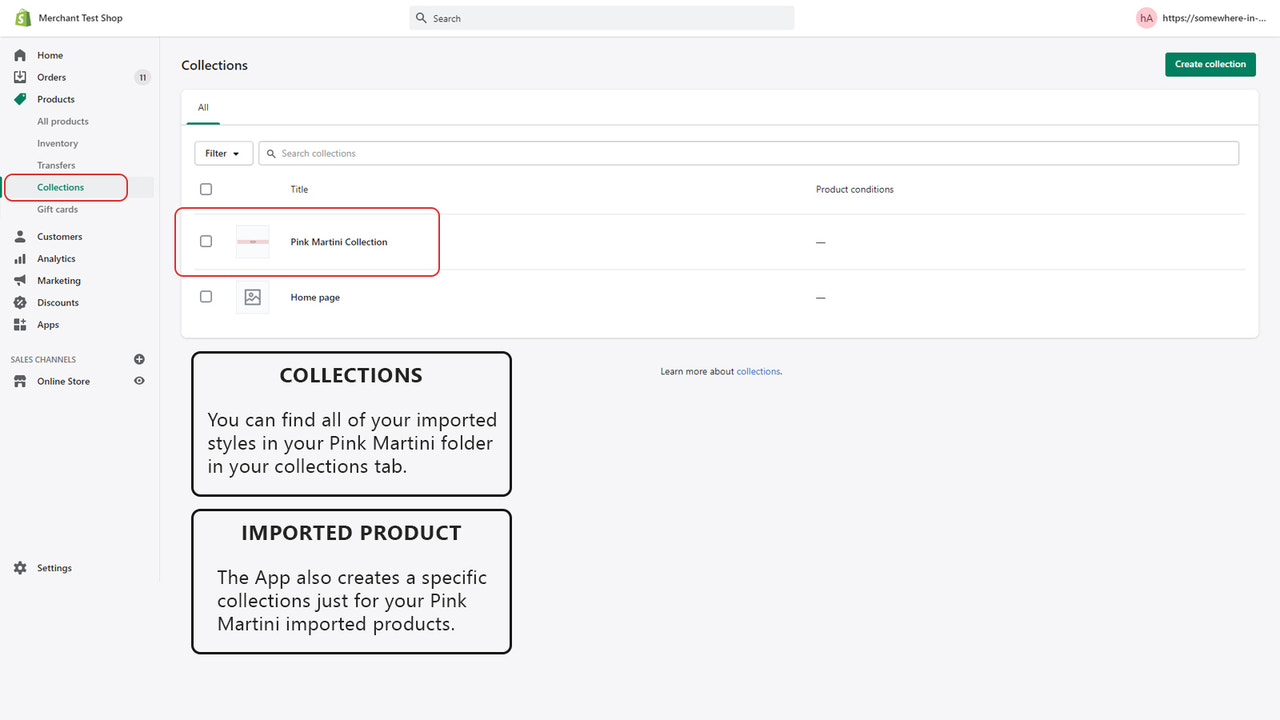Switch to the All collections tab

(203, 107)
